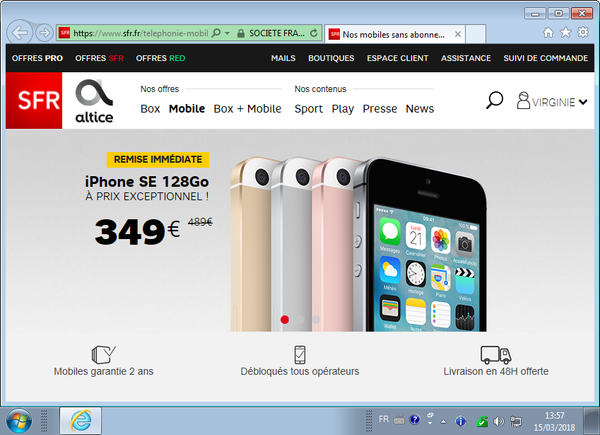Click the blue info tray icon
The image size is (600, 435).
461,421
